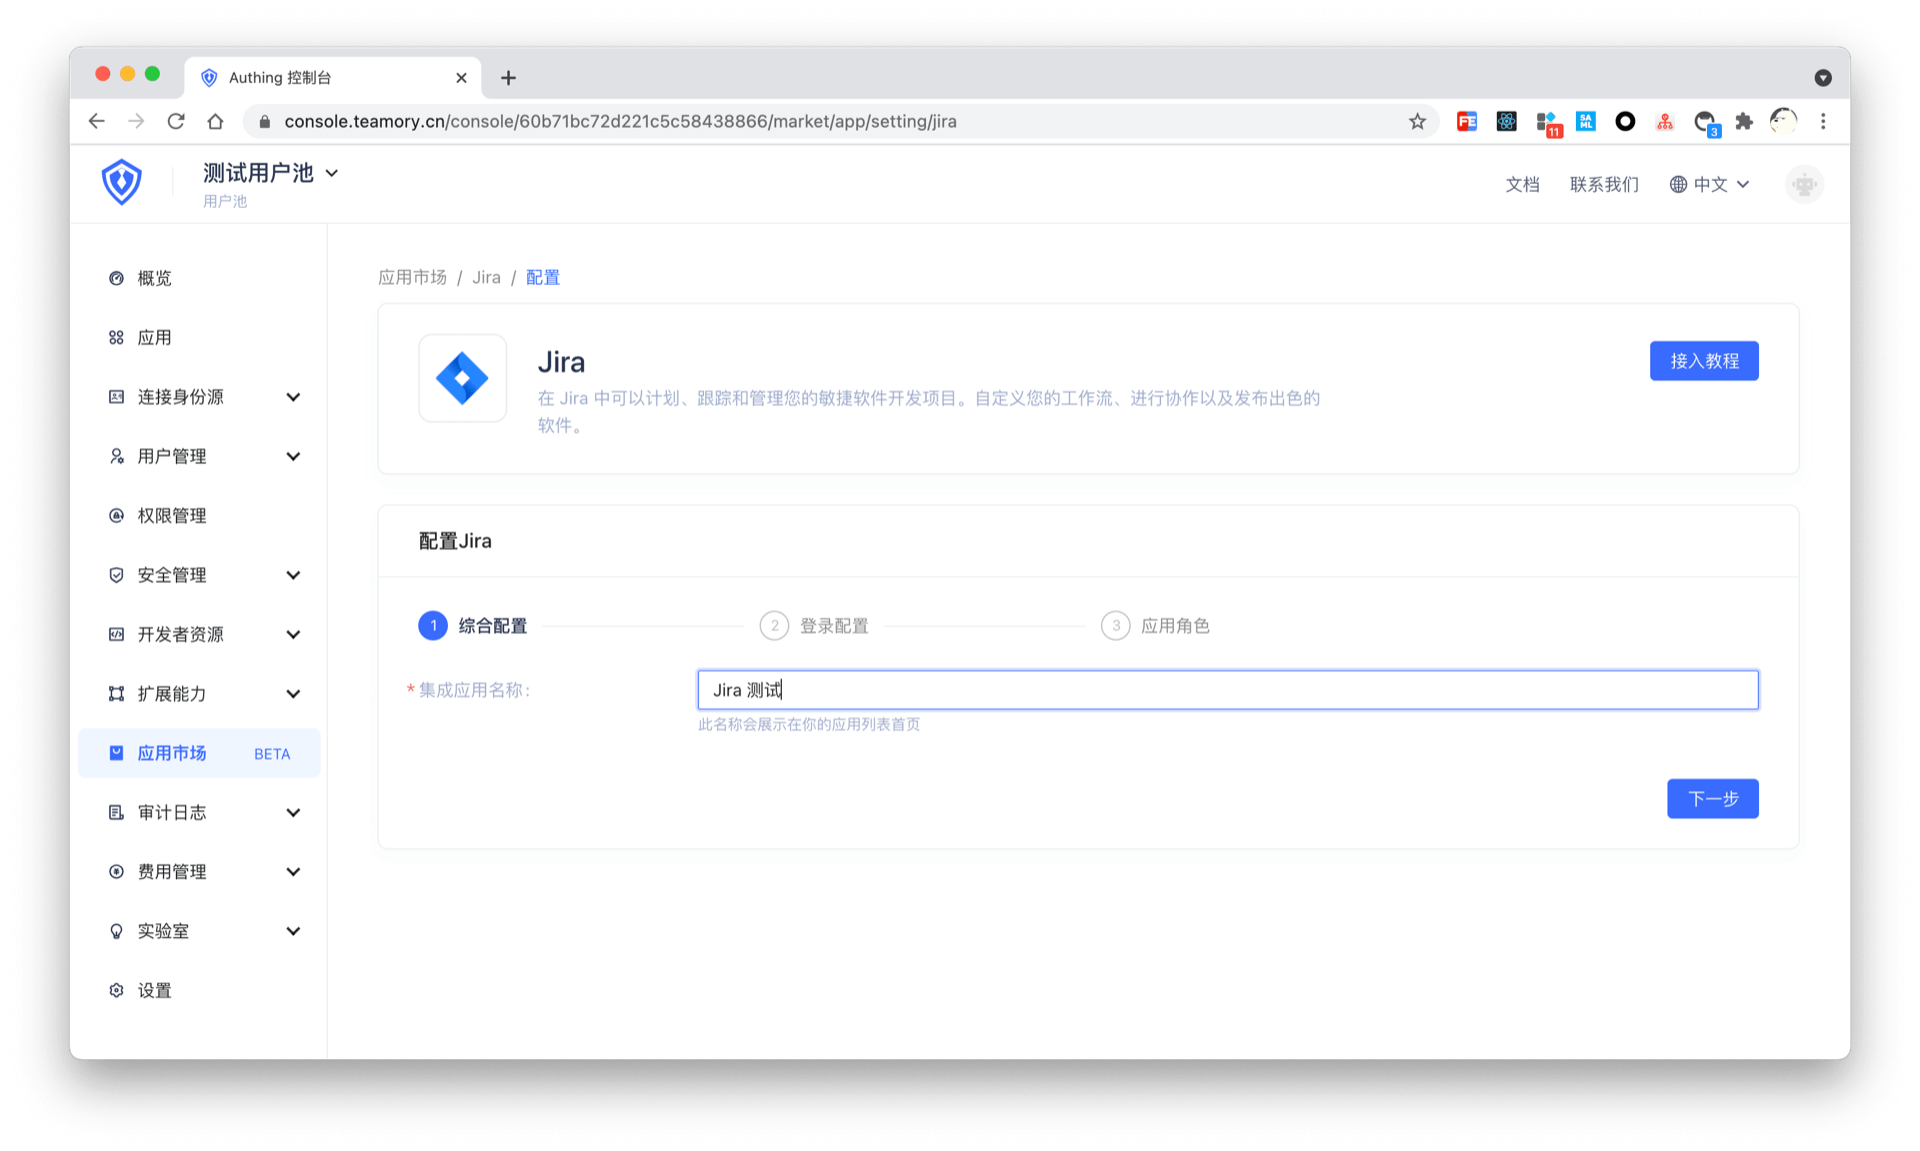Open the browser extensions puzzle icon
Viewport: 1920px width, 1151px height.
click(1744, 122)
